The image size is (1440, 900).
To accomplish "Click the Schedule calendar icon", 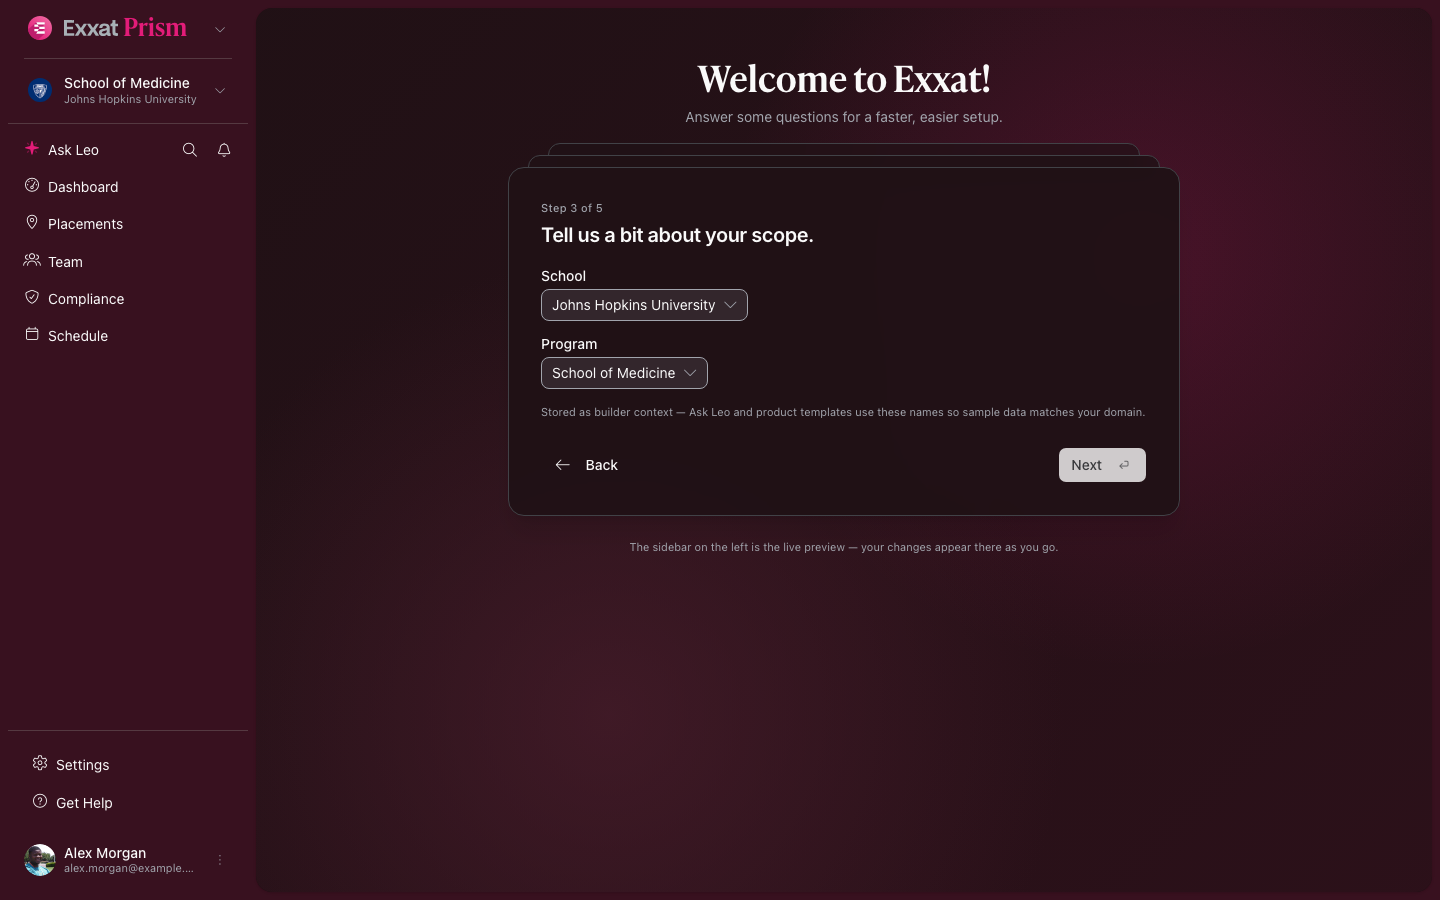I will tap(32, 334).
